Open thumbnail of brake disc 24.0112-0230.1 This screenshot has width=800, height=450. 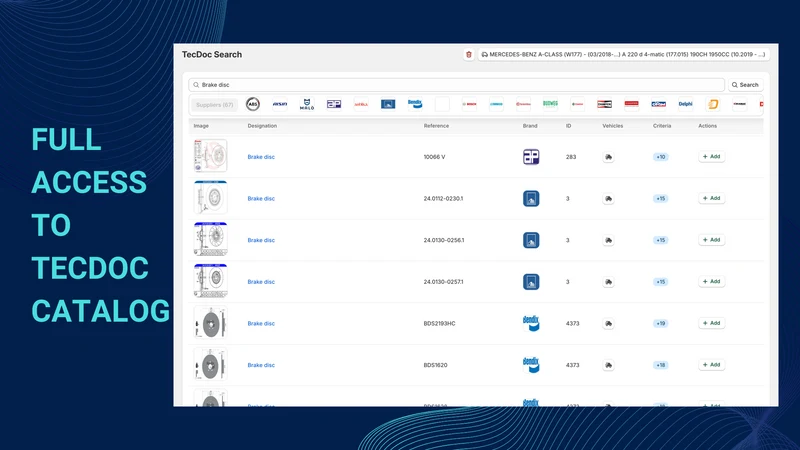210,198
